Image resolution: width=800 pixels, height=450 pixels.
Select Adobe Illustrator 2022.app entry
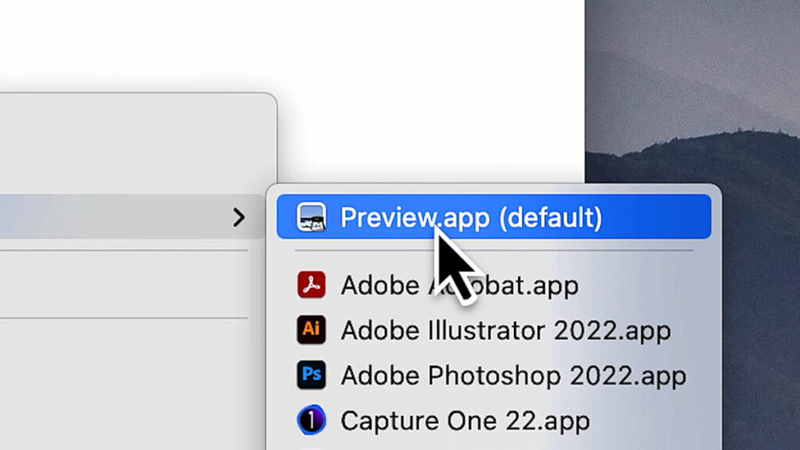494,330
